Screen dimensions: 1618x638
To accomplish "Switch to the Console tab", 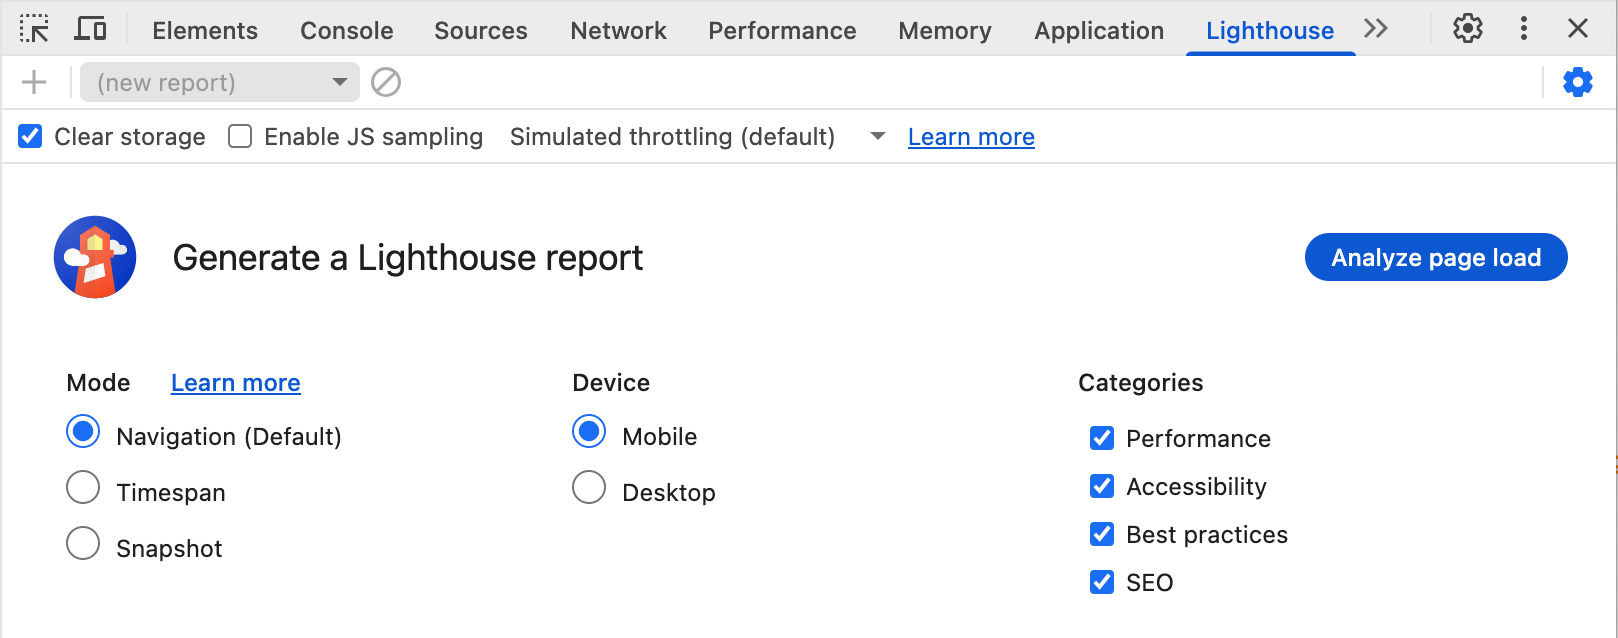I will (346, 31).
